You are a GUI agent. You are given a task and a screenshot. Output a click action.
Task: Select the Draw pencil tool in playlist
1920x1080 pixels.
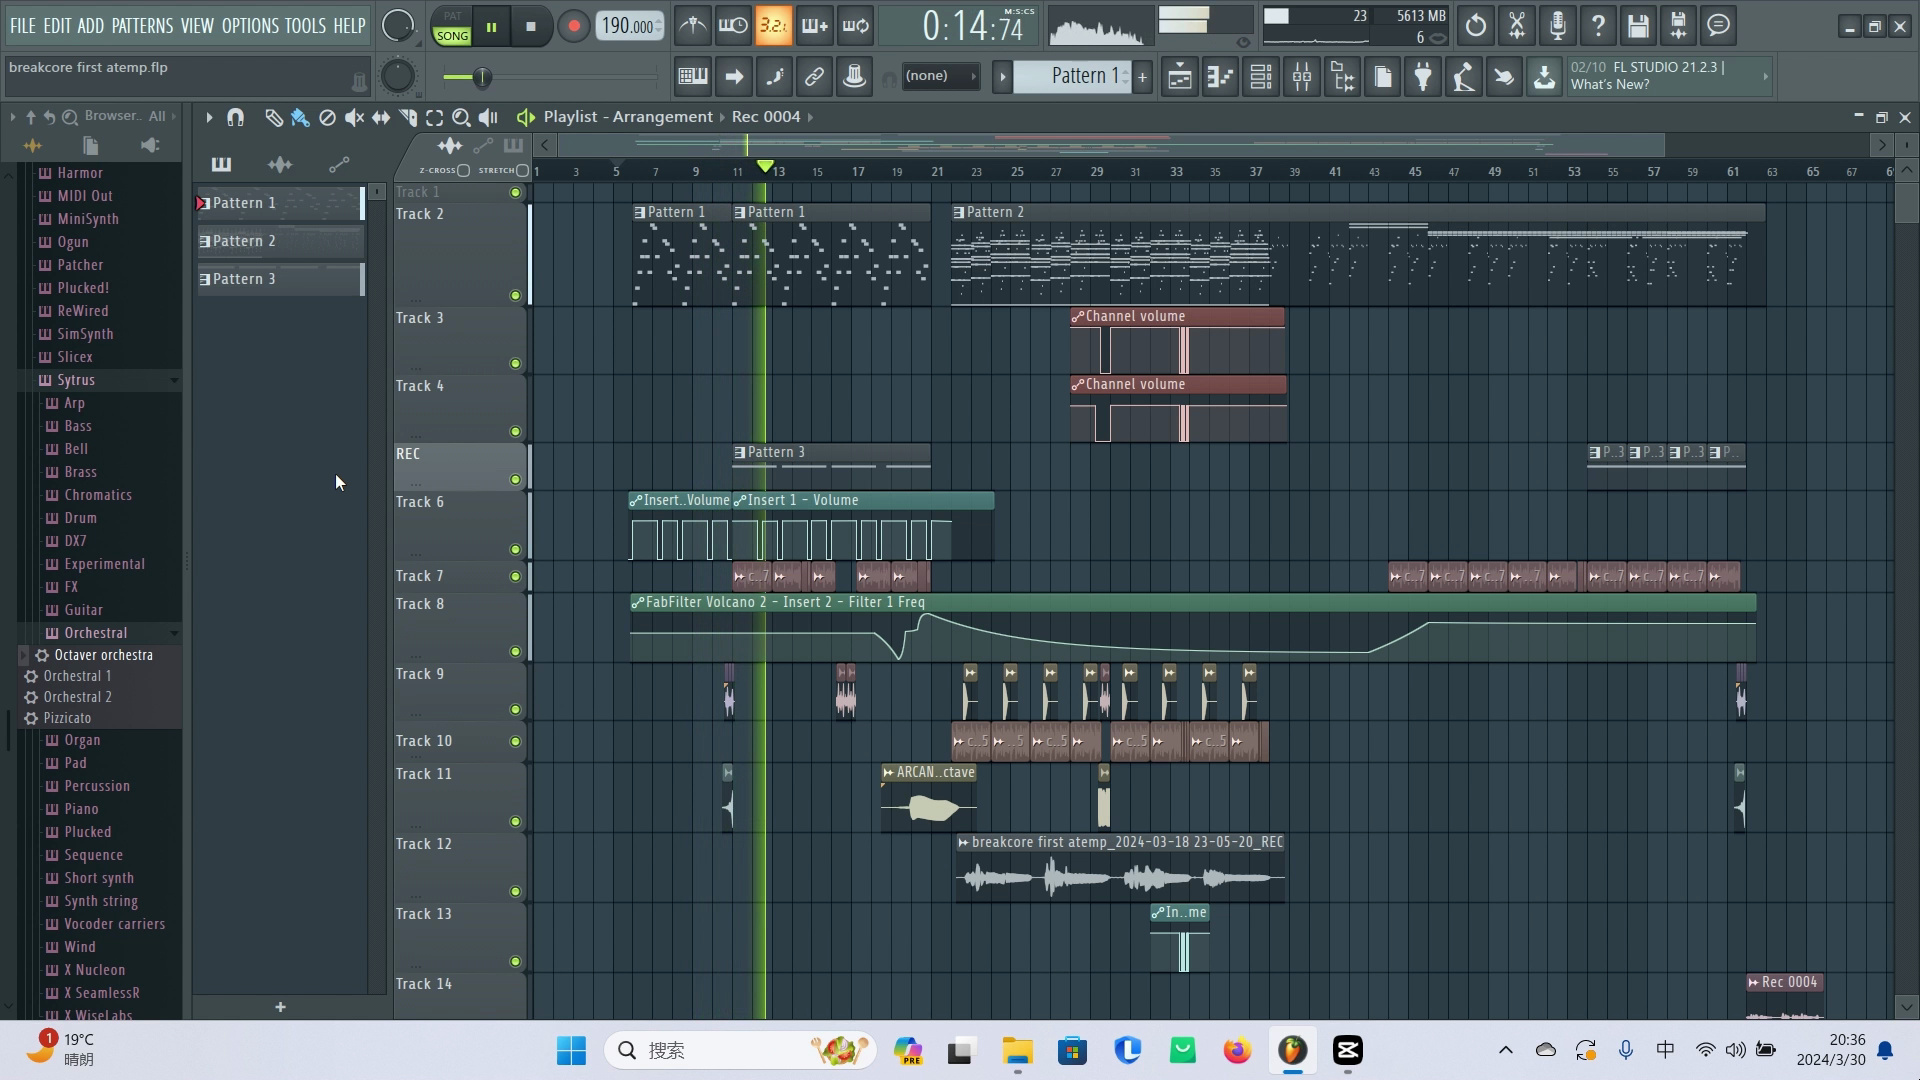(273, 117)
